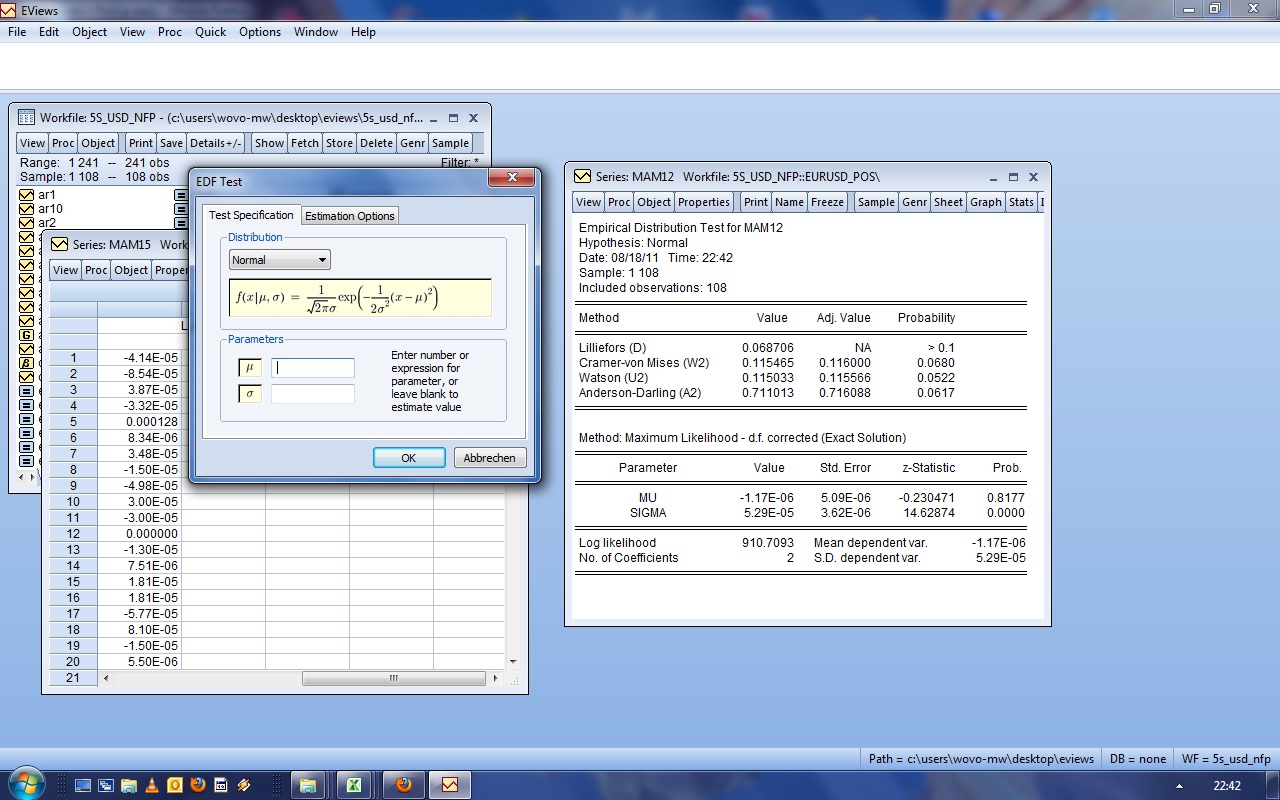Click Save in the Workfile toolbar
The image size is (1280, 800).
tap(171, 143)
